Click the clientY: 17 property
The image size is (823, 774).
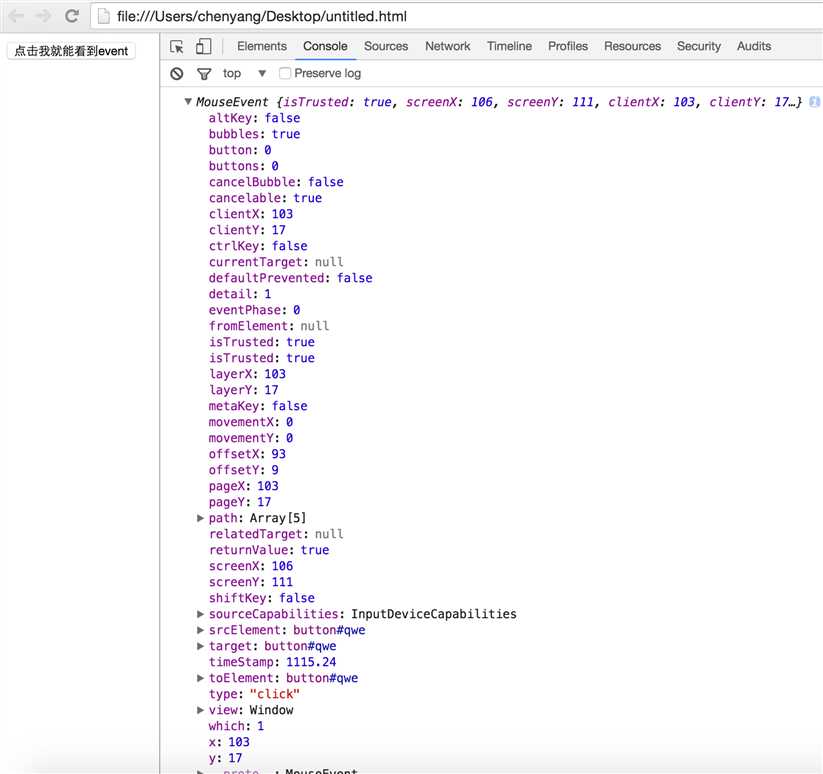point(247,230)
